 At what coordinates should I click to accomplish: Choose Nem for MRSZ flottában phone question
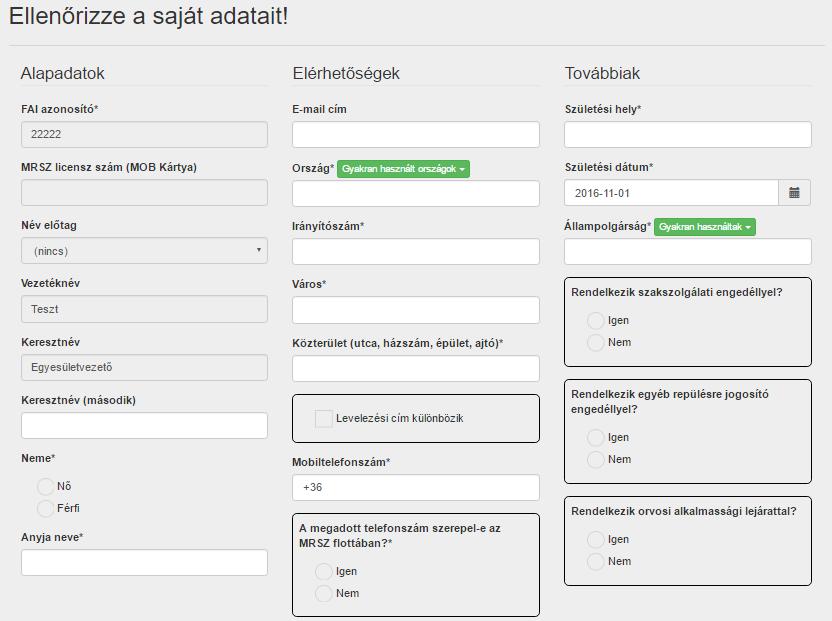[x=324, y=593]
